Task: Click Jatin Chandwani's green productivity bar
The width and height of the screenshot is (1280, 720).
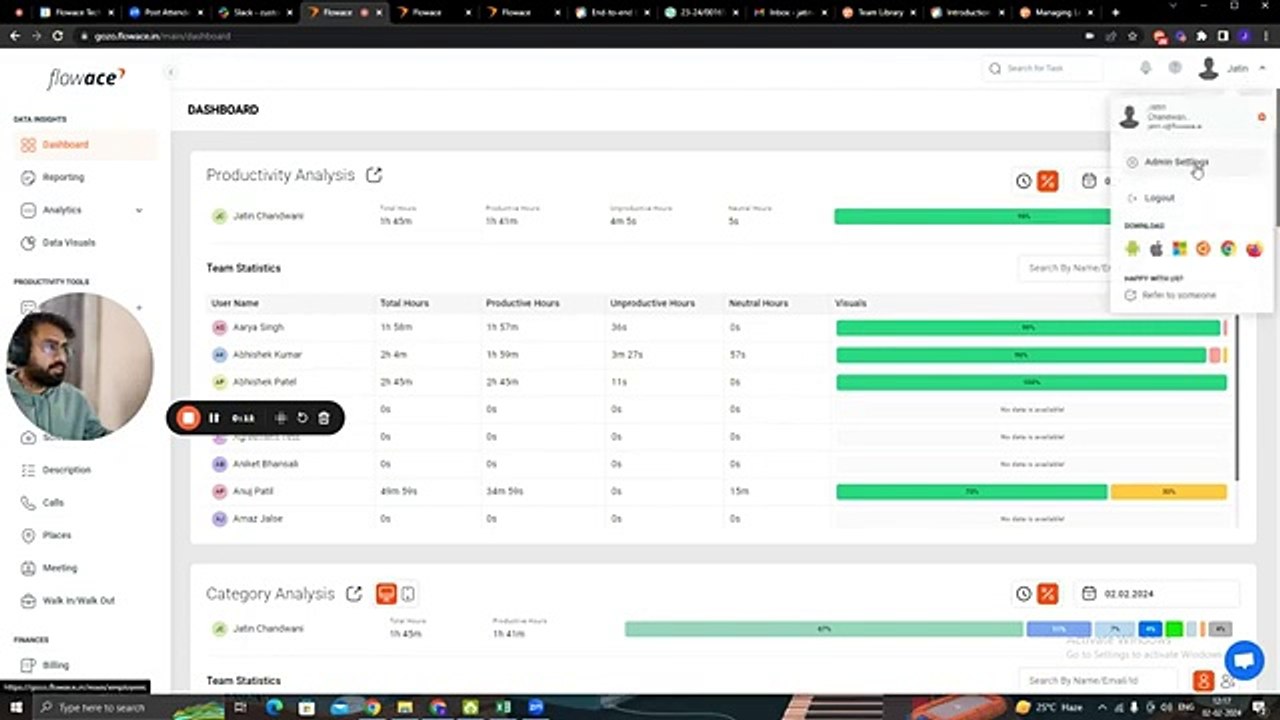Action: 972,216
